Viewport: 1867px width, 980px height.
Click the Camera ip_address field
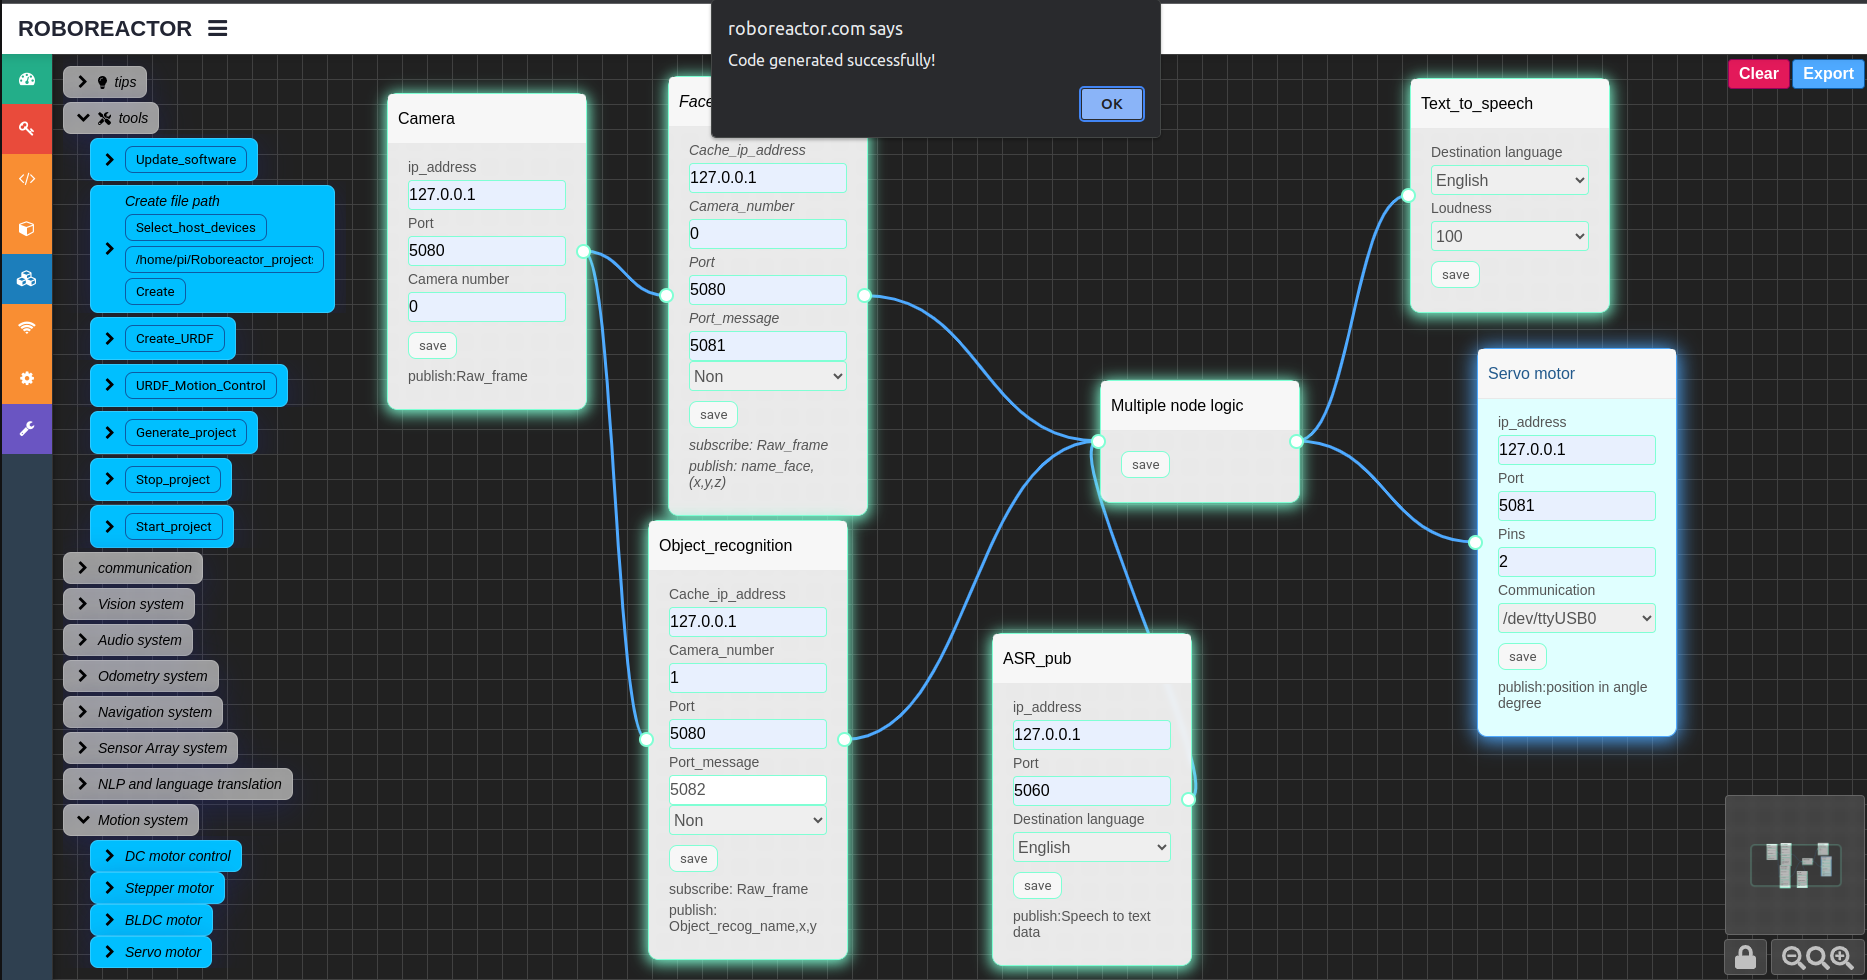click(x=487, y=195)
